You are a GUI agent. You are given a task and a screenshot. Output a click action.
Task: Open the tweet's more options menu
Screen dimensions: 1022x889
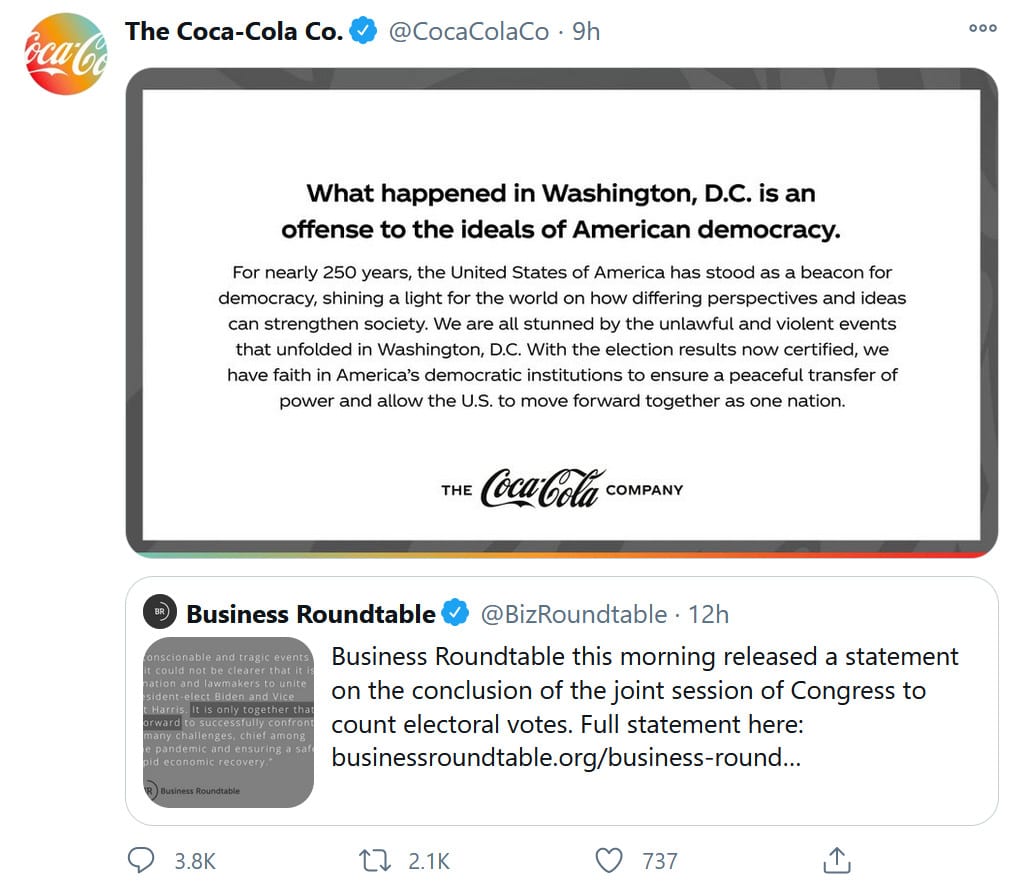click(983, 28)
